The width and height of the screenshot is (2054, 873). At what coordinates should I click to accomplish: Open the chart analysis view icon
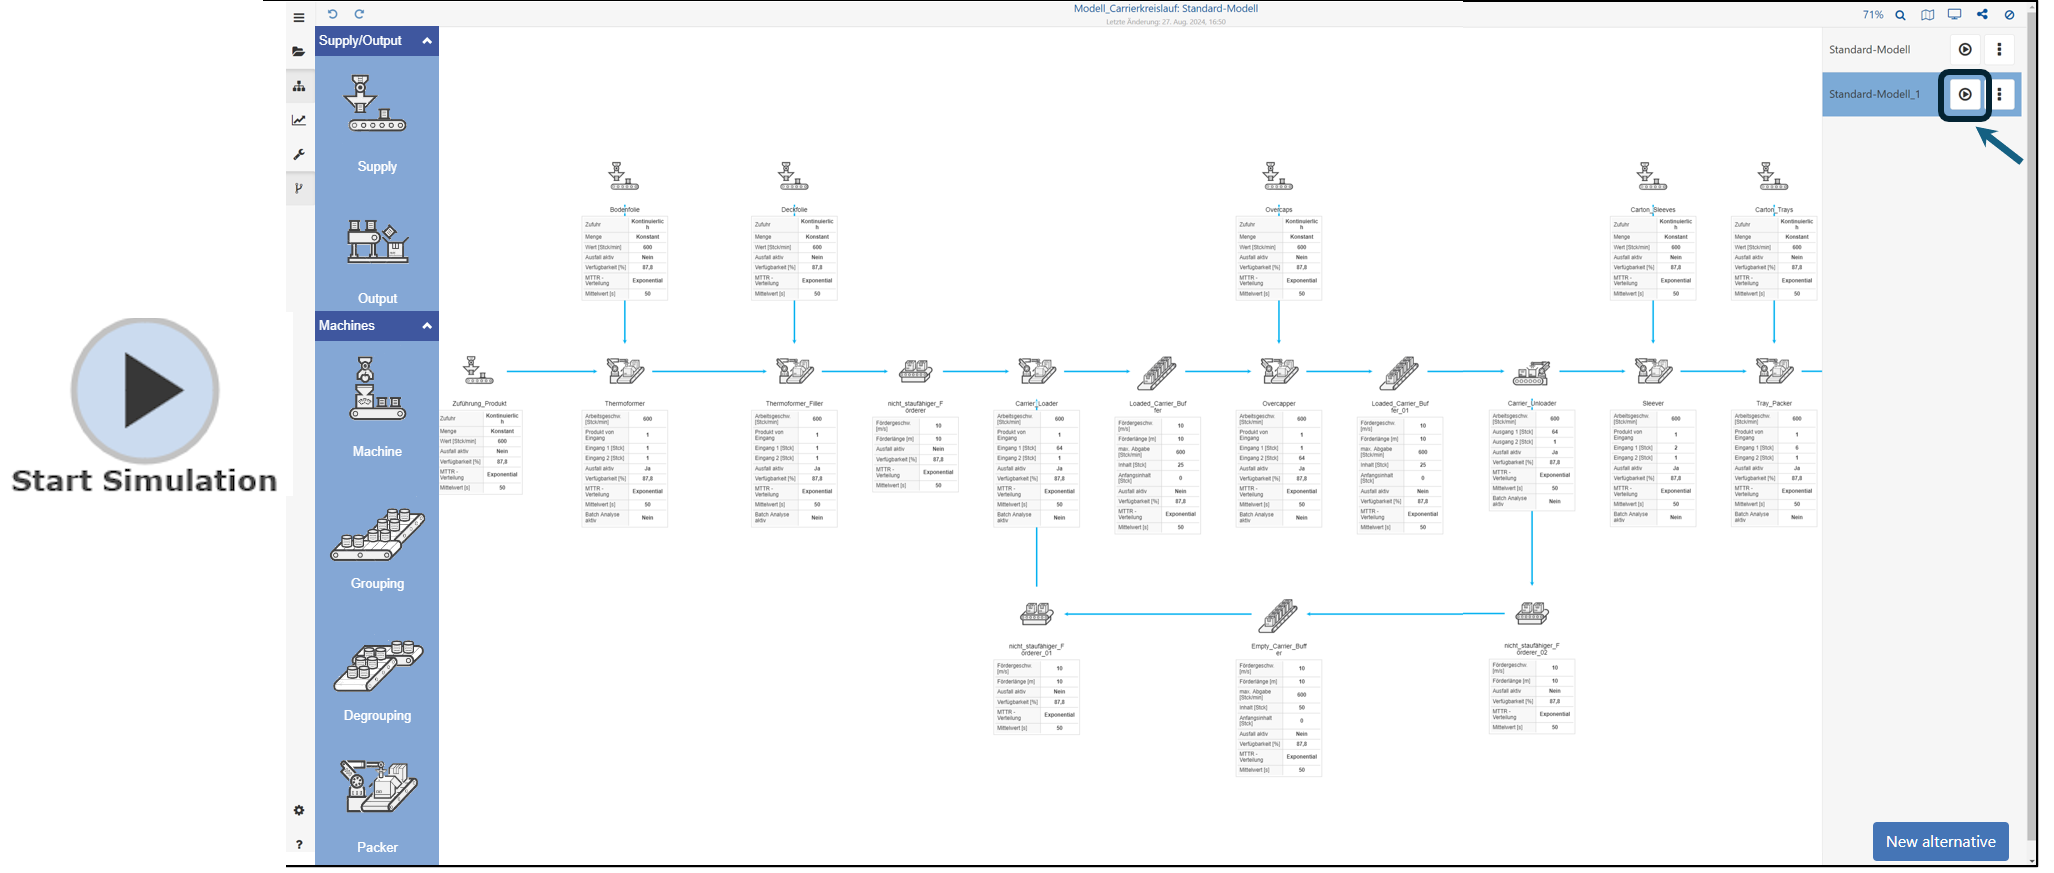(x=299, y=121)
